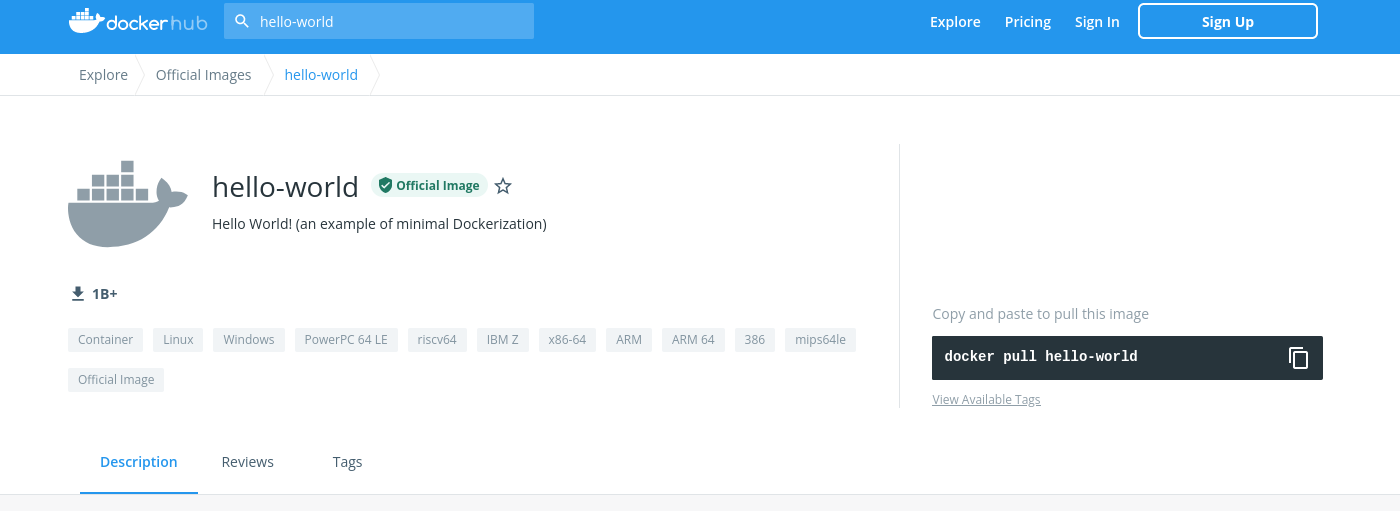Click the download count icon
Viewport: 1400px width, 511px height.
coord(78,294)
